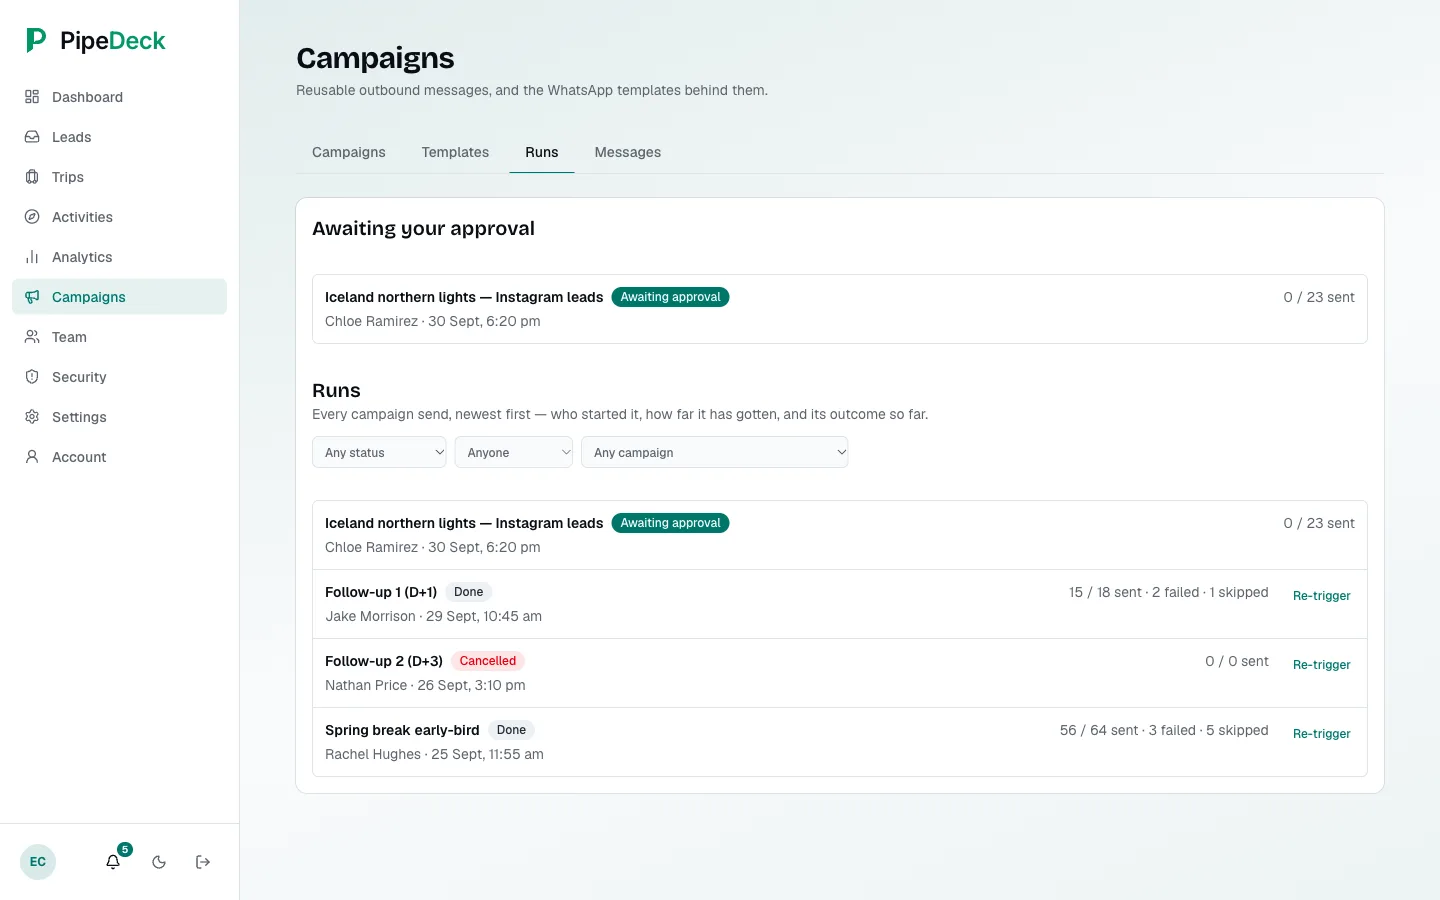Image resolution: width=1440 pixels, height=900 pixels.
Task: Click the Team people icon
Action: point(32,337)
